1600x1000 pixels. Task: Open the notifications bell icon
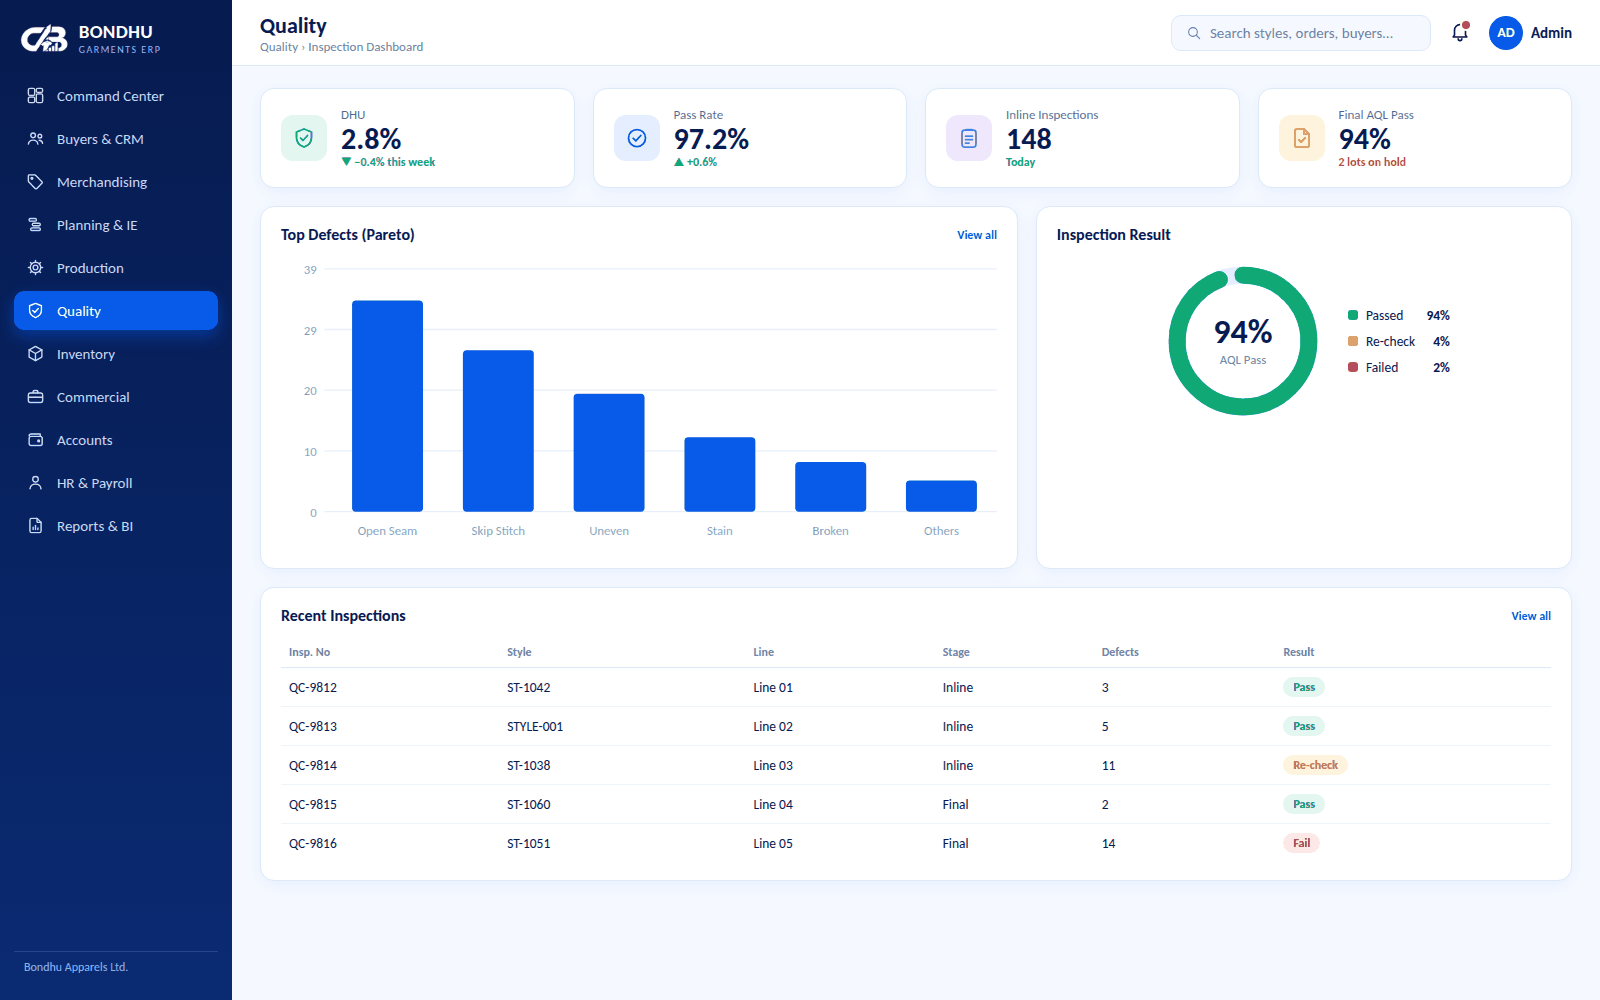(x=1460, y=33)
